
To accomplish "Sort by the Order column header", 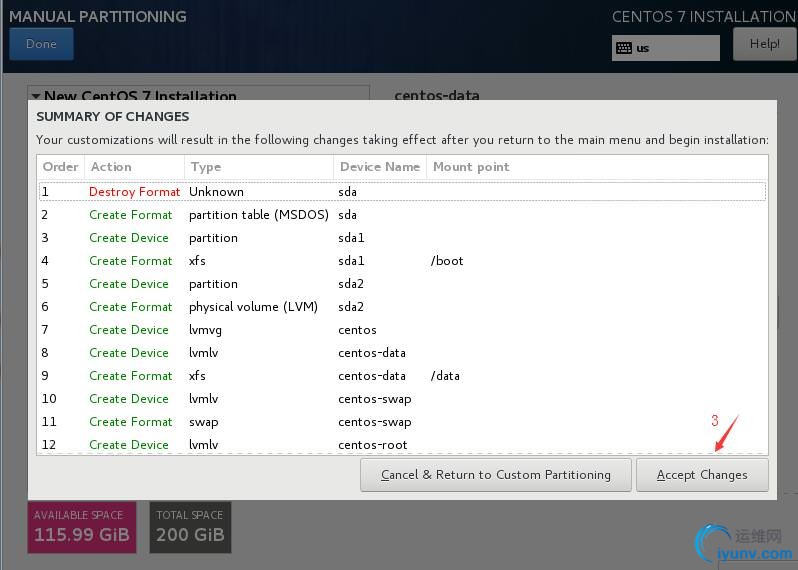I will click(61, 167).
